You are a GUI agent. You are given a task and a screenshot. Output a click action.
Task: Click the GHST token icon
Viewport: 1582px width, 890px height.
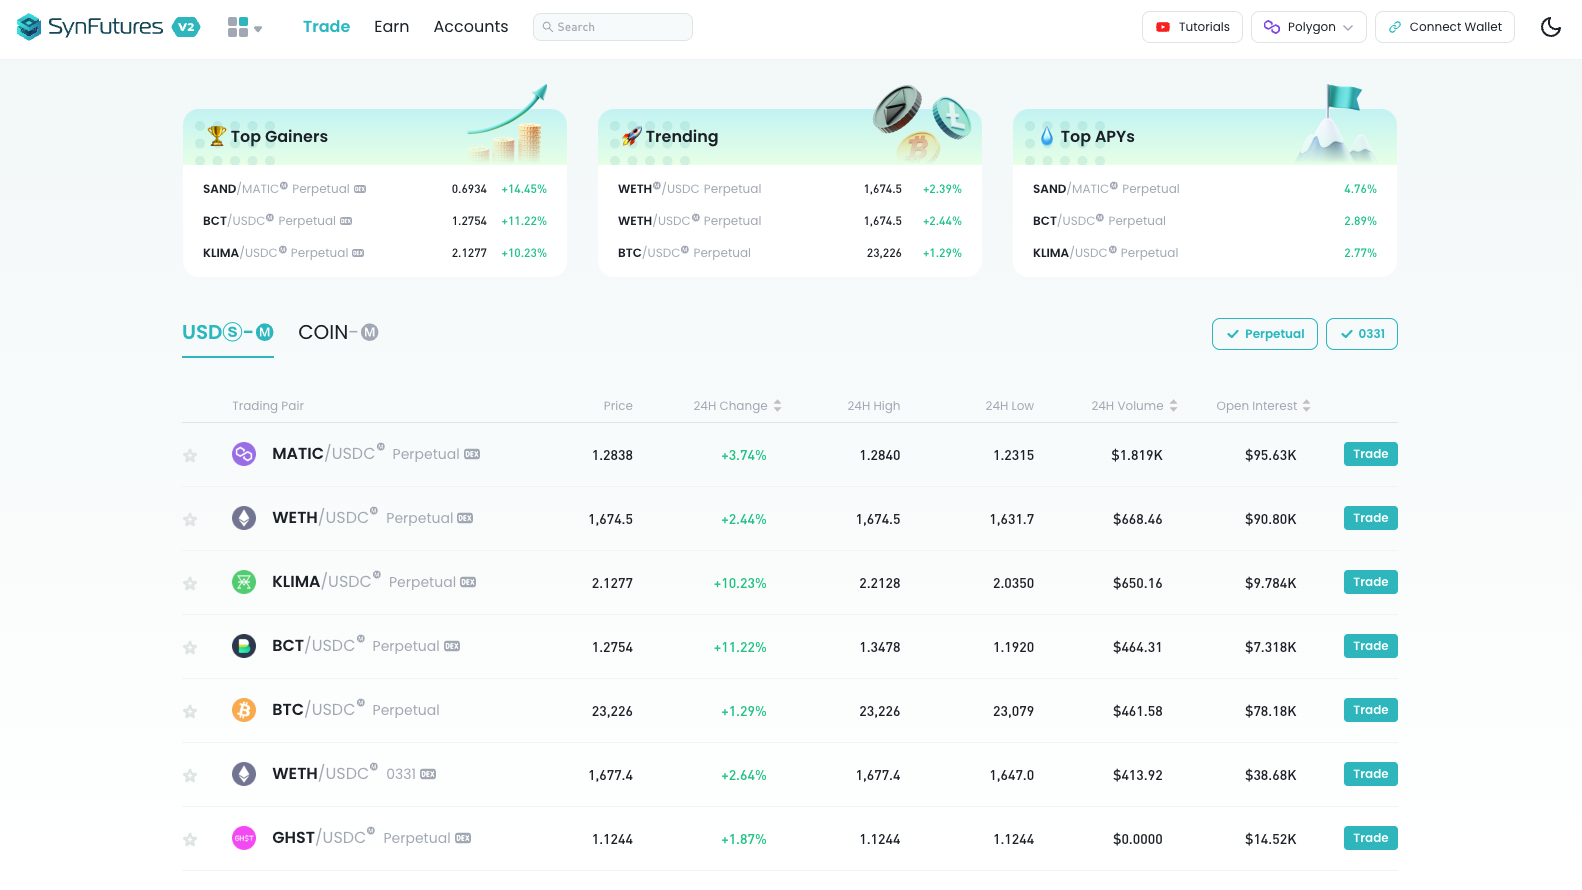click(x=244, y=838)
